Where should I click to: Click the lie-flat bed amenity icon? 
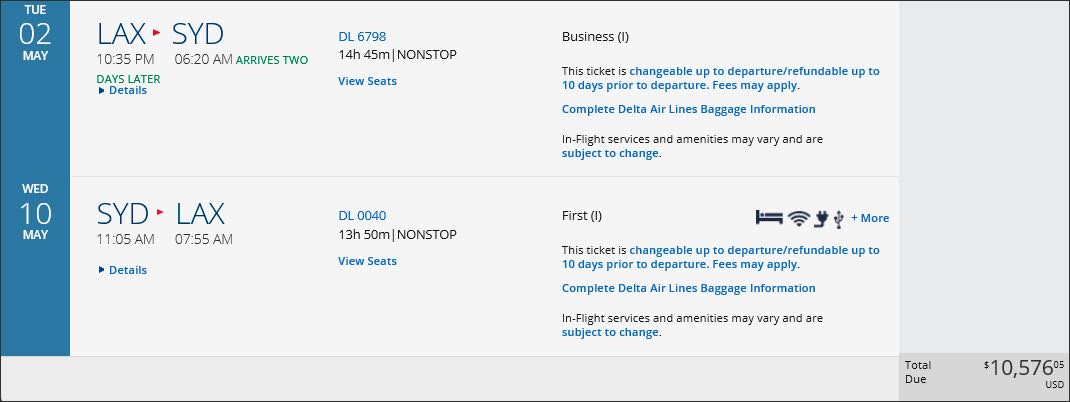769,218
